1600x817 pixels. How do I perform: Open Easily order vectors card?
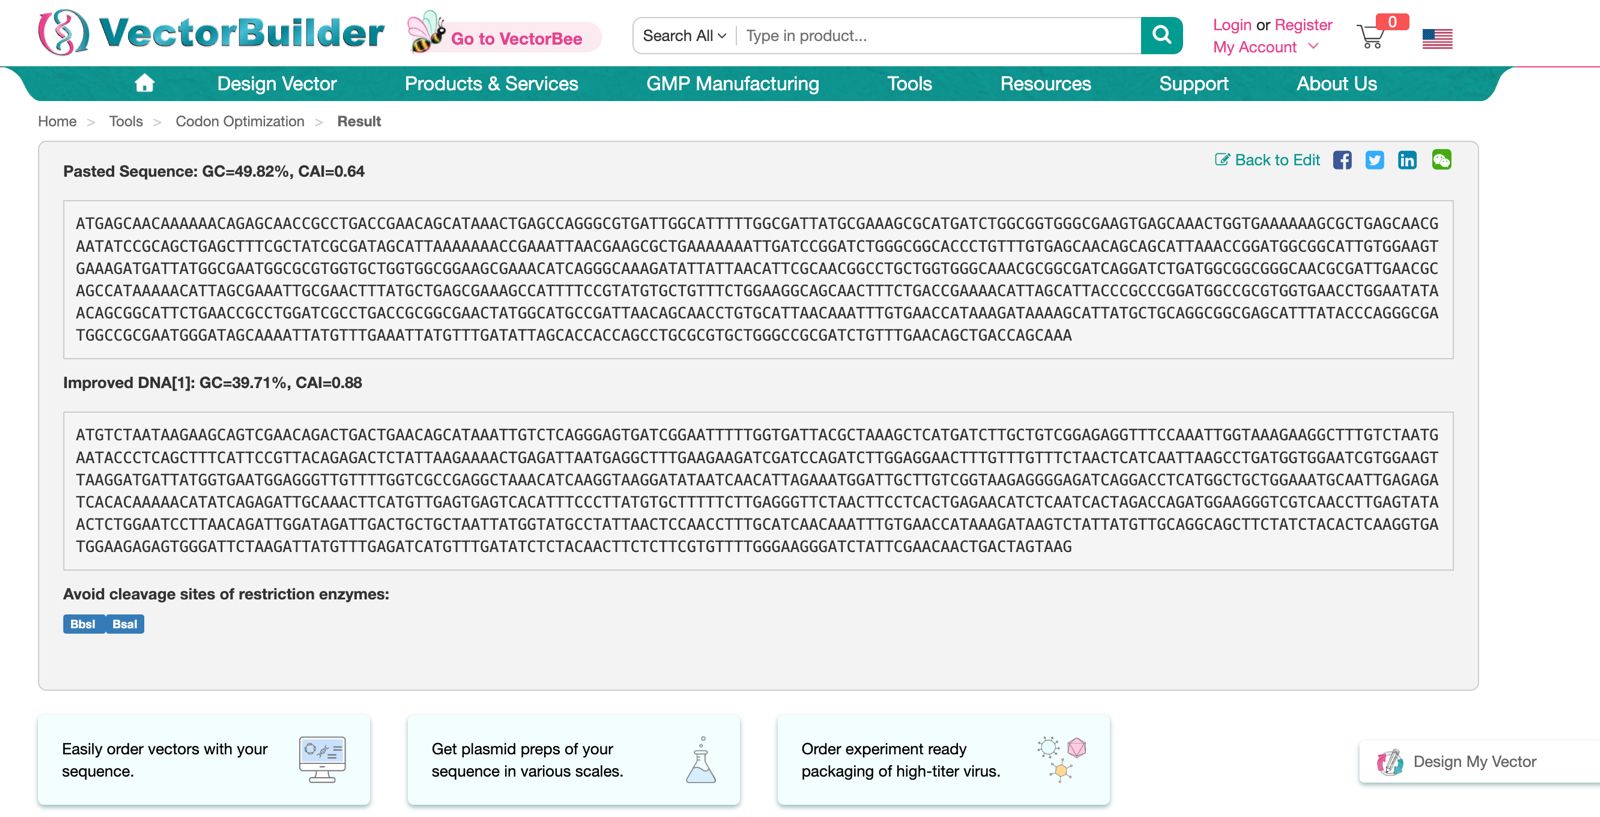click(x=204, y=760)
